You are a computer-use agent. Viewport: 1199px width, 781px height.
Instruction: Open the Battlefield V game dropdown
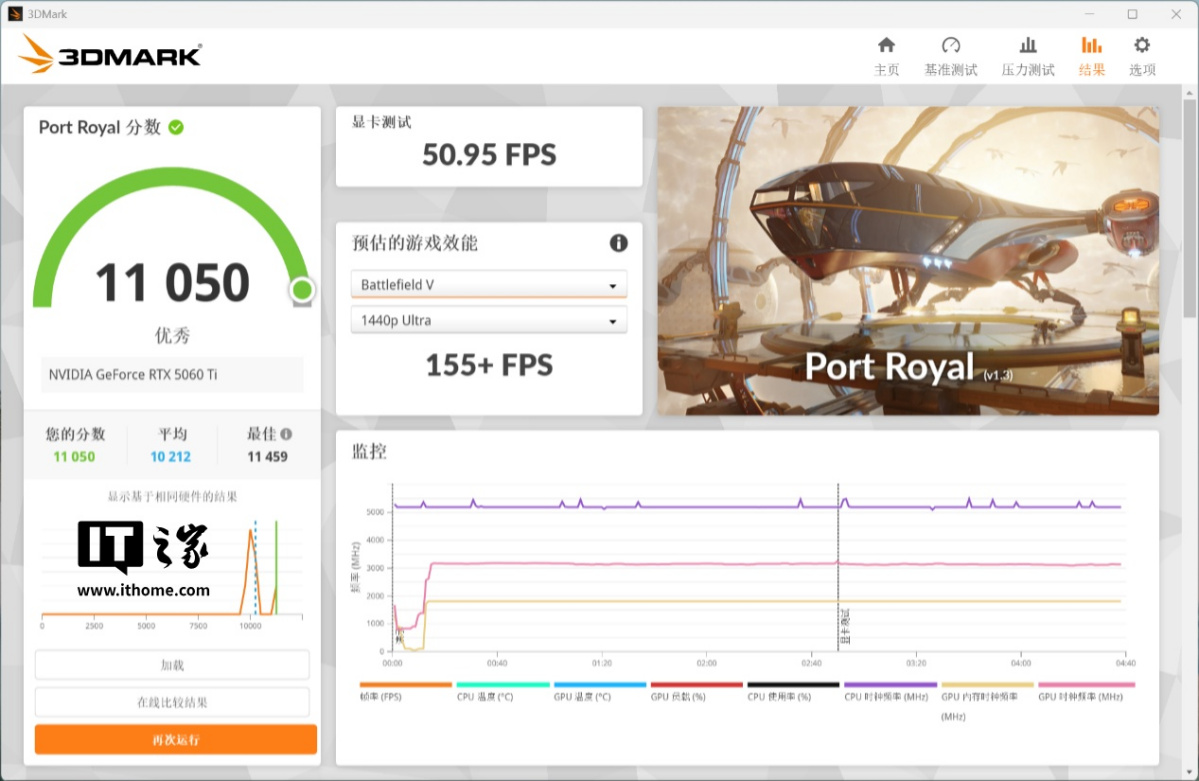[x=489, y=285]
